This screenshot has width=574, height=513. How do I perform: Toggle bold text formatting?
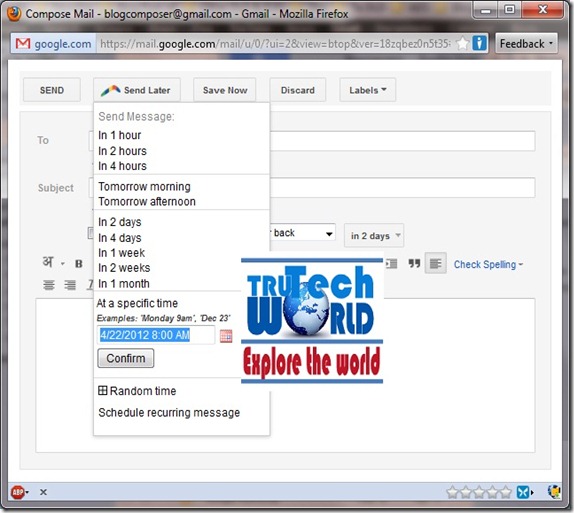pos(79,264)
